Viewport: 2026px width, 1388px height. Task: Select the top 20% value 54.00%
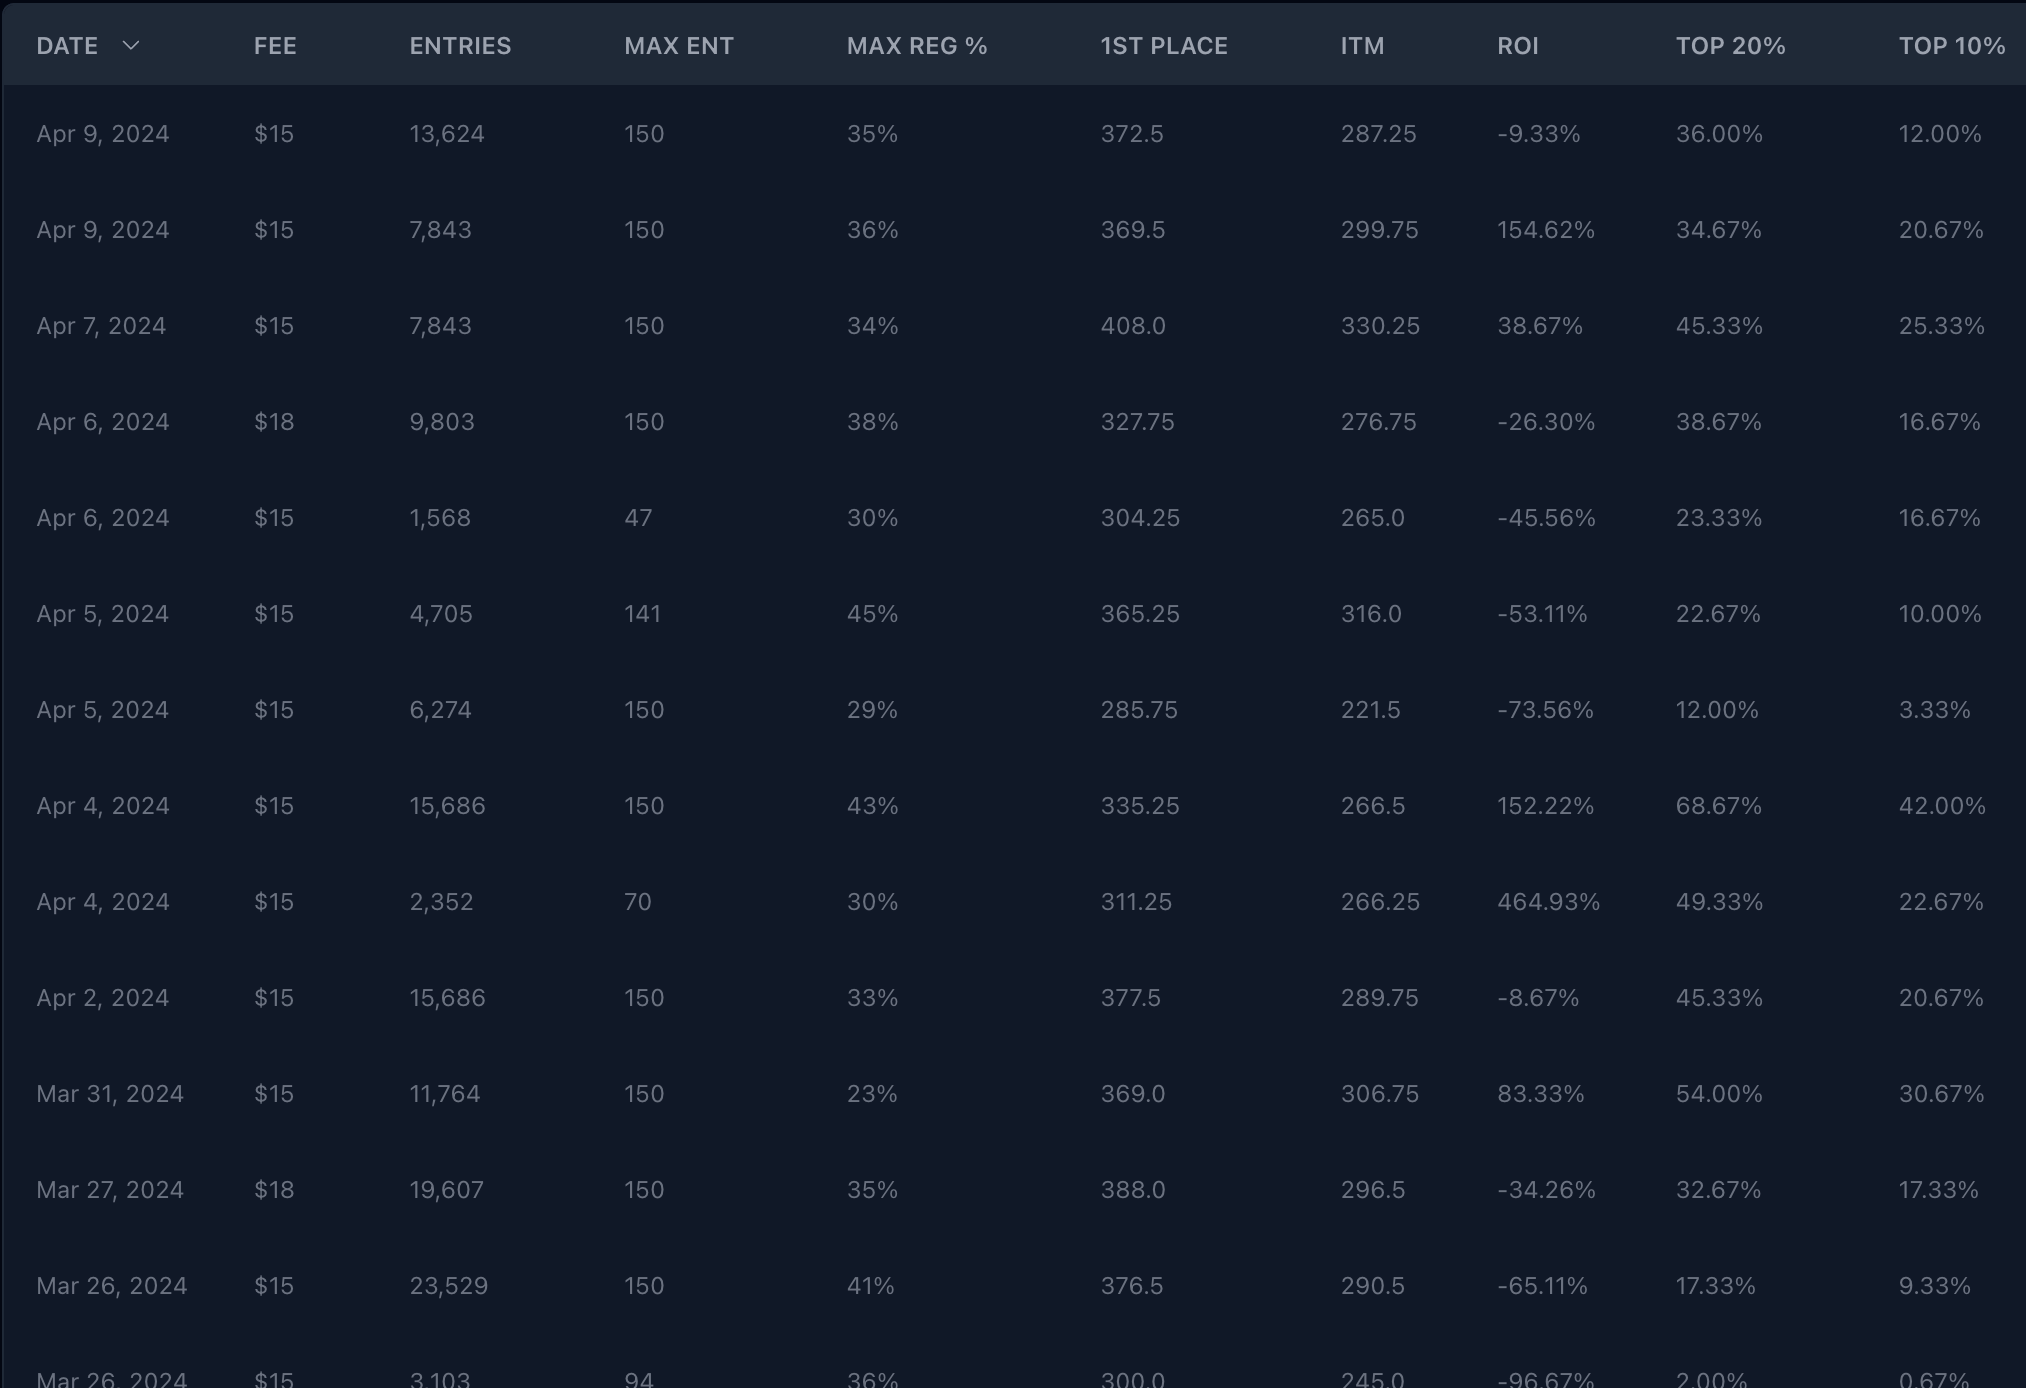[1719, 1094]
